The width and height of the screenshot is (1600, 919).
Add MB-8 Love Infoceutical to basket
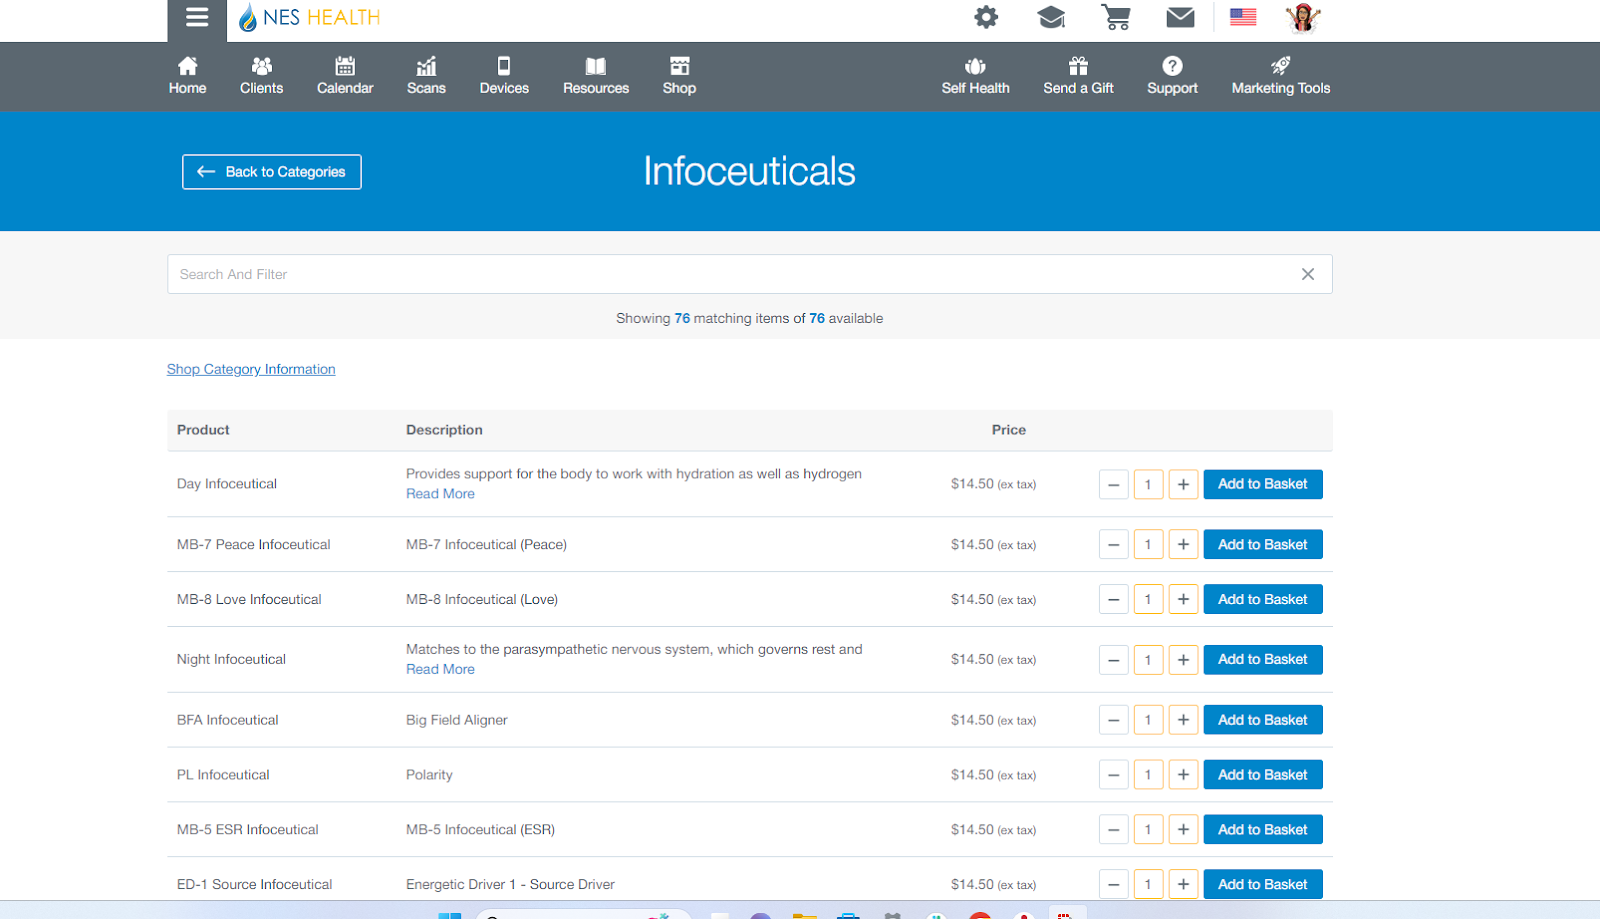[1263, 600]
